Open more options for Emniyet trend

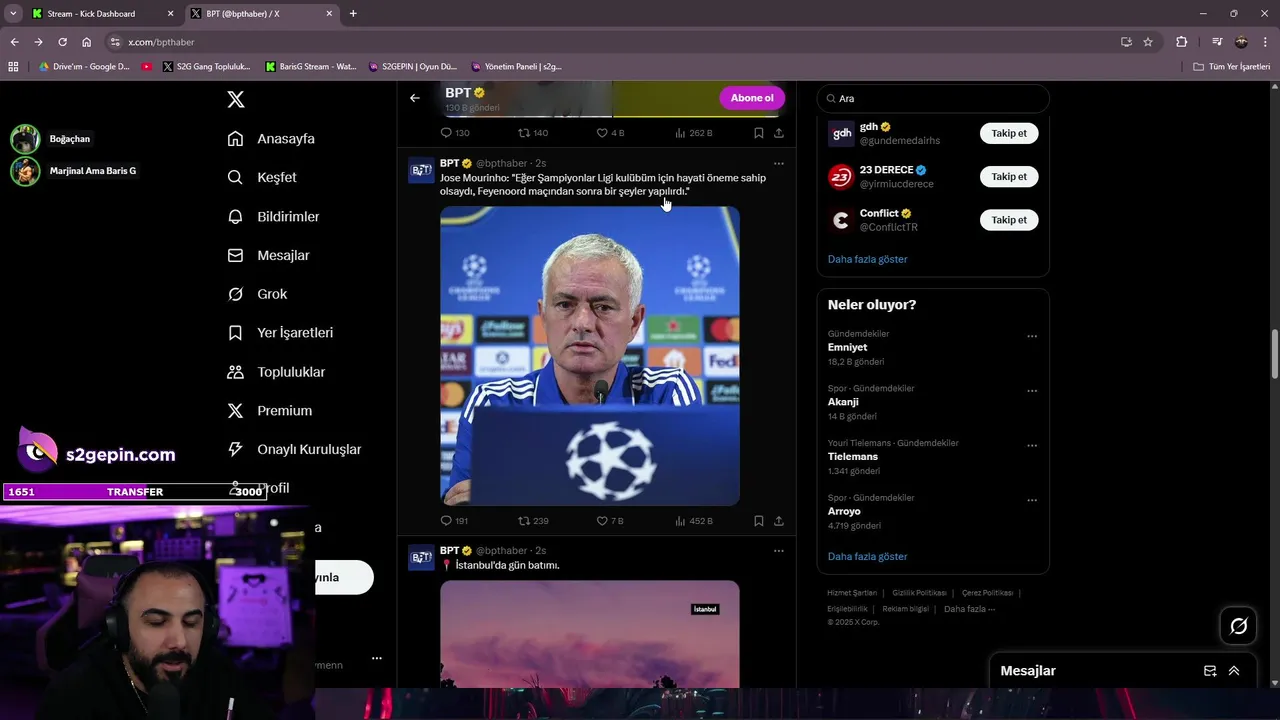[1032, 337]
